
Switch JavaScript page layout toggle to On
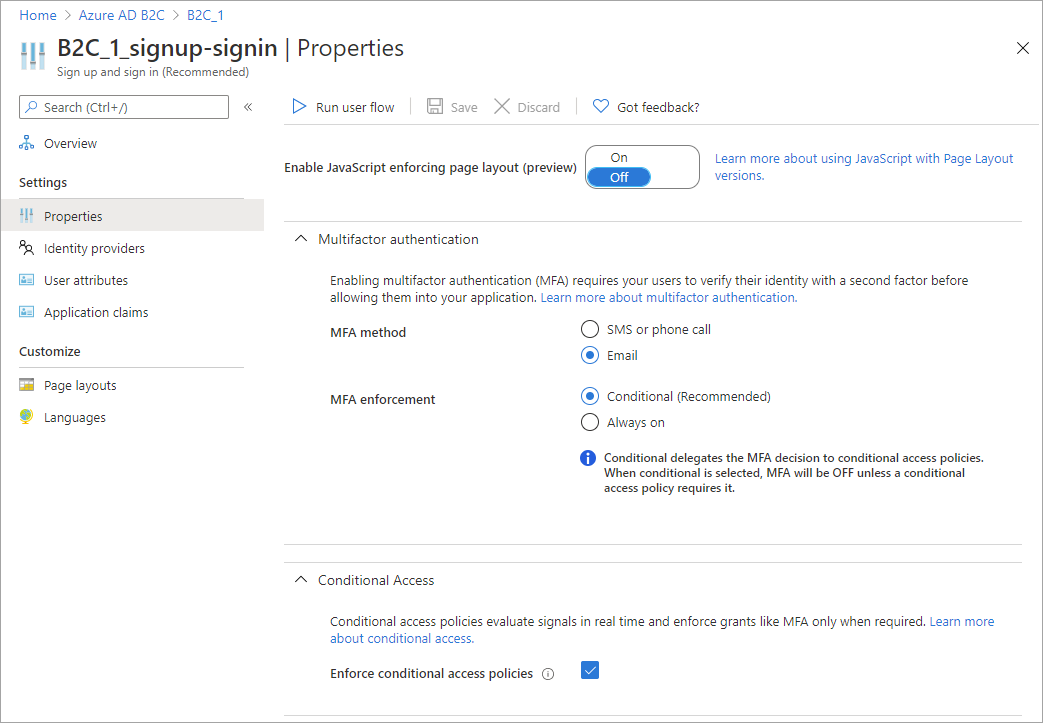tap(619, 157)
